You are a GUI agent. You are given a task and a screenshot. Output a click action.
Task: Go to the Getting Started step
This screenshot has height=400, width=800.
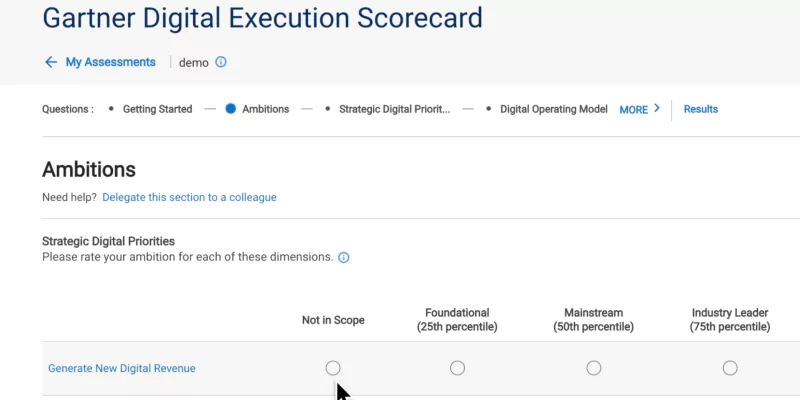(x=157, y=109)
